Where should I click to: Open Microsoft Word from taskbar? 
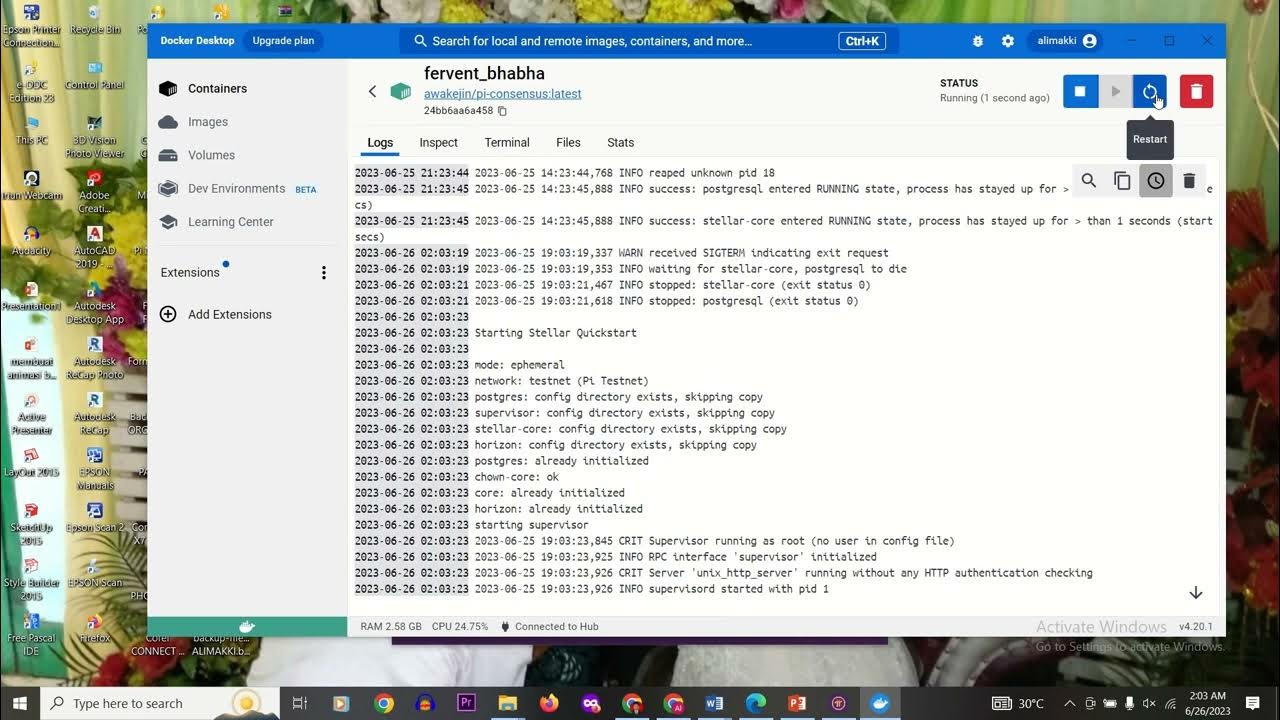pyautogui.click(x=714, y=703)
